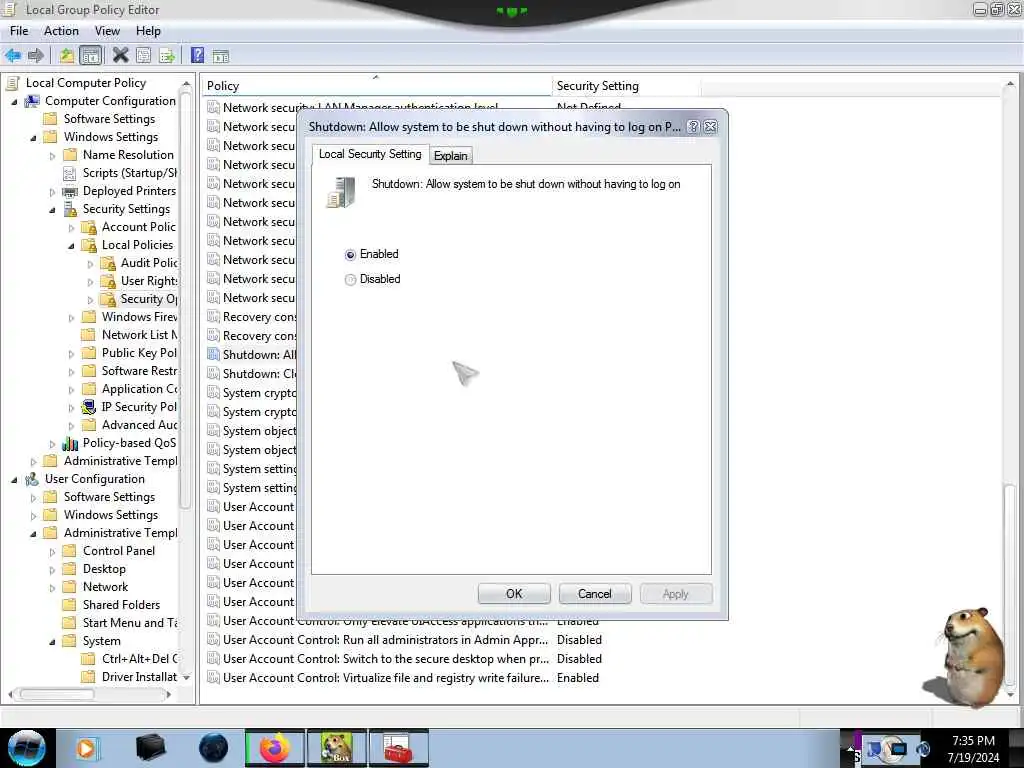Collapse the Computer Configuration node
The width and height of the screenshot is (1024, 768).
click(x=14, y=102)
